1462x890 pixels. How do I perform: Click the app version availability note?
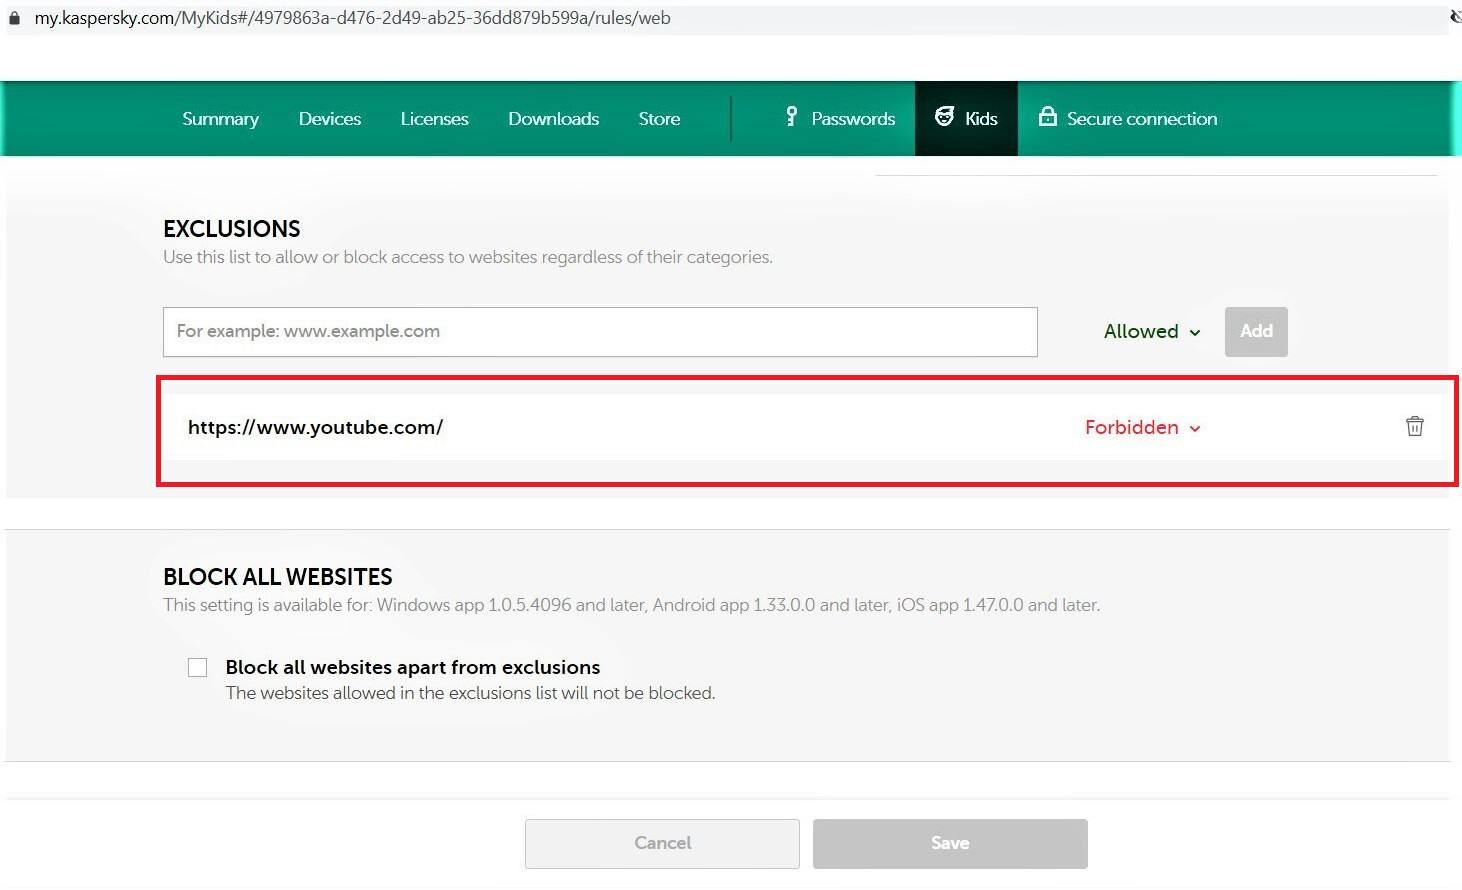[x=632, y=605]
